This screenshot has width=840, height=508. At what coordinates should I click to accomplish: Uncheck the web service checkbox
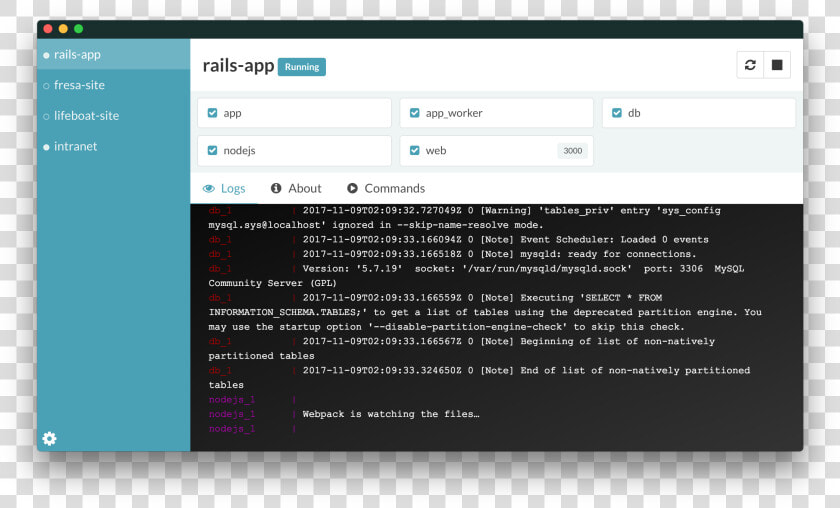(x=415, y=150)
